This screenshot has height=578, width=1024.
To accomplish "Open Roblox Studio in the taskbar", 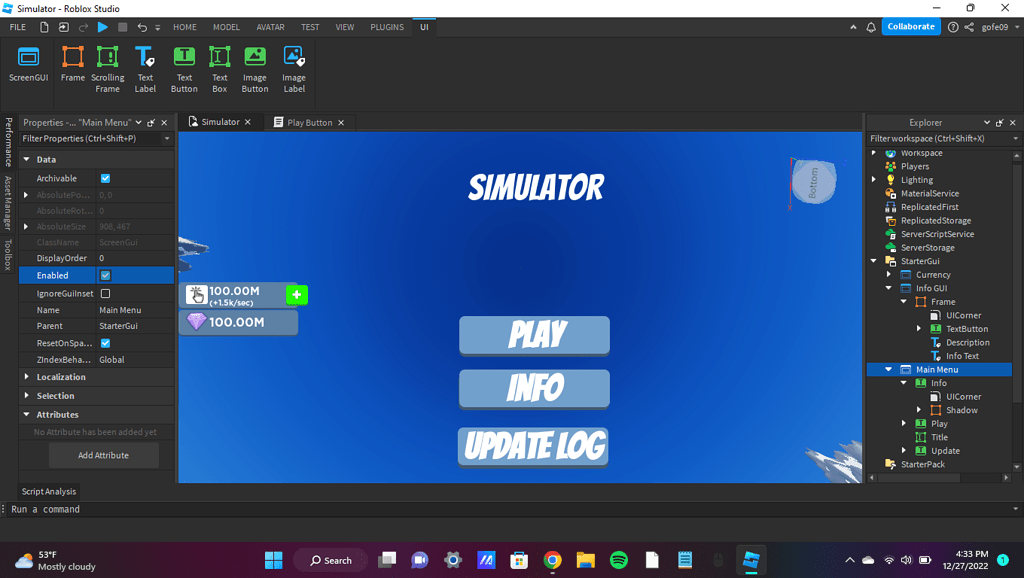I will 751,560.
